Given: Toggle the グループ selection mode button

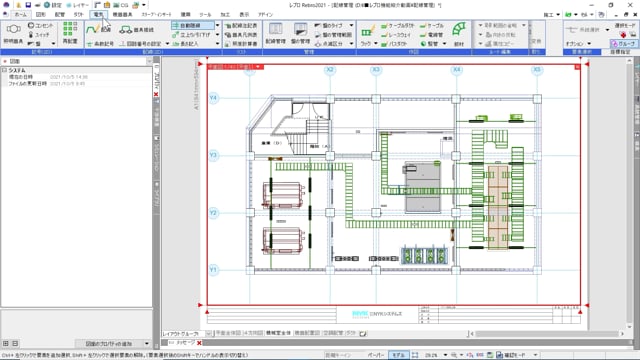Looking at the screenshot, I should click(623, 43).
